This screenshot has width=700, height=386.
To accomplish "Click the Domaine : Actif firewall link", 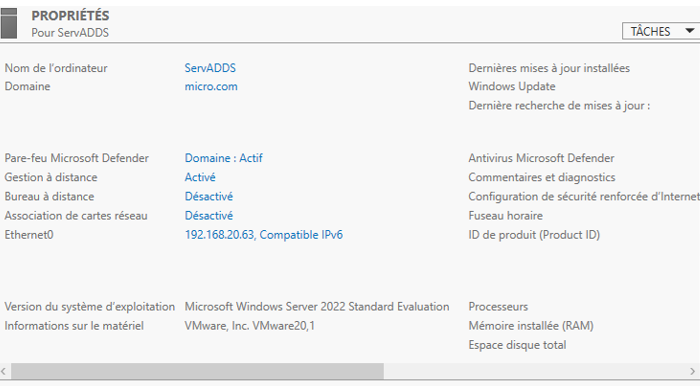I will point(224,158).
